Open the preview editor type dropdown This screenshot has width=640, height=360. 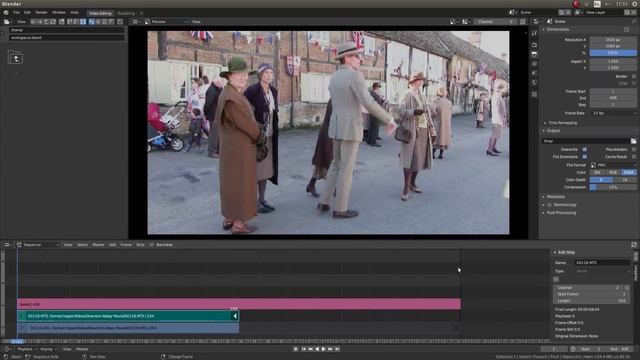(x=136, y=22)
